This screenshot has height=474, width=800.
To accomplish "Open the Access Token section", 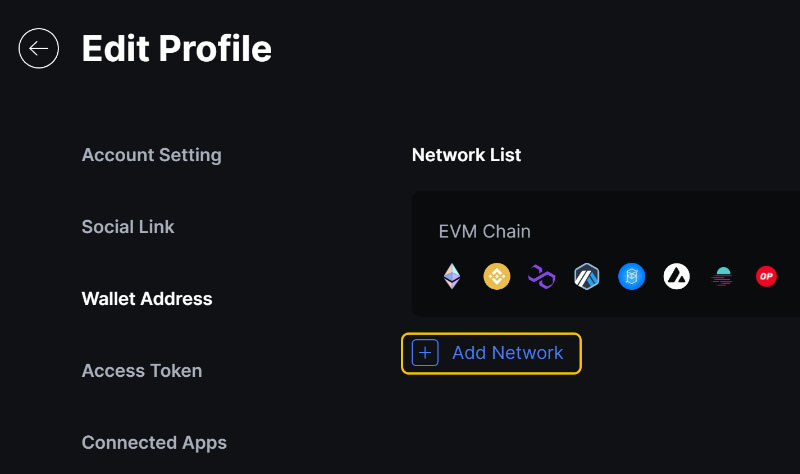I will click(x=142, y=370).
